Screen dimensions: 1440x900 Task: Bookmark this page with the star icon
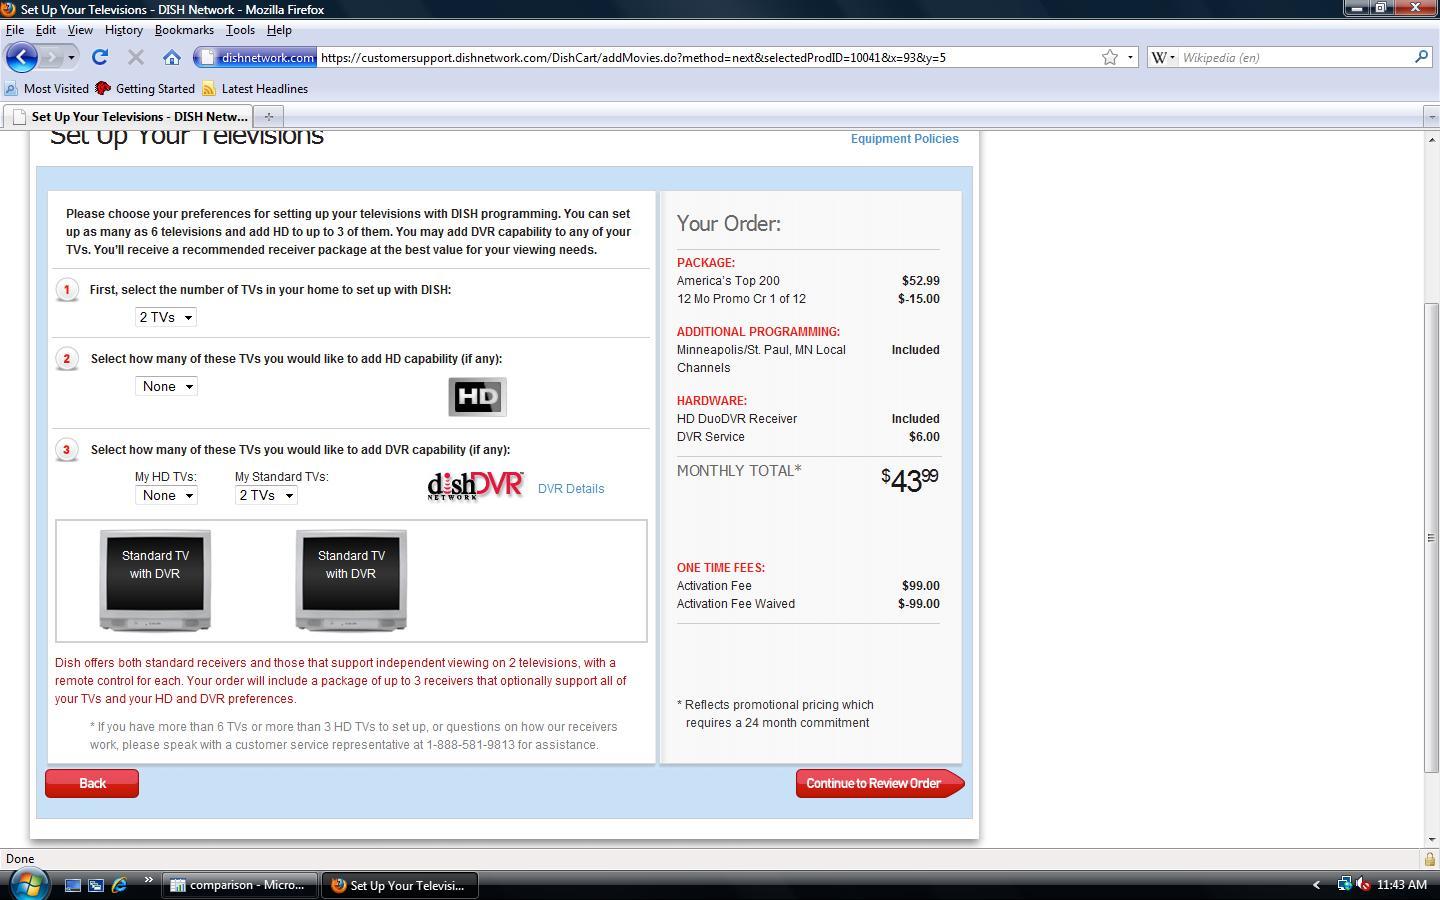point(1109,57)
